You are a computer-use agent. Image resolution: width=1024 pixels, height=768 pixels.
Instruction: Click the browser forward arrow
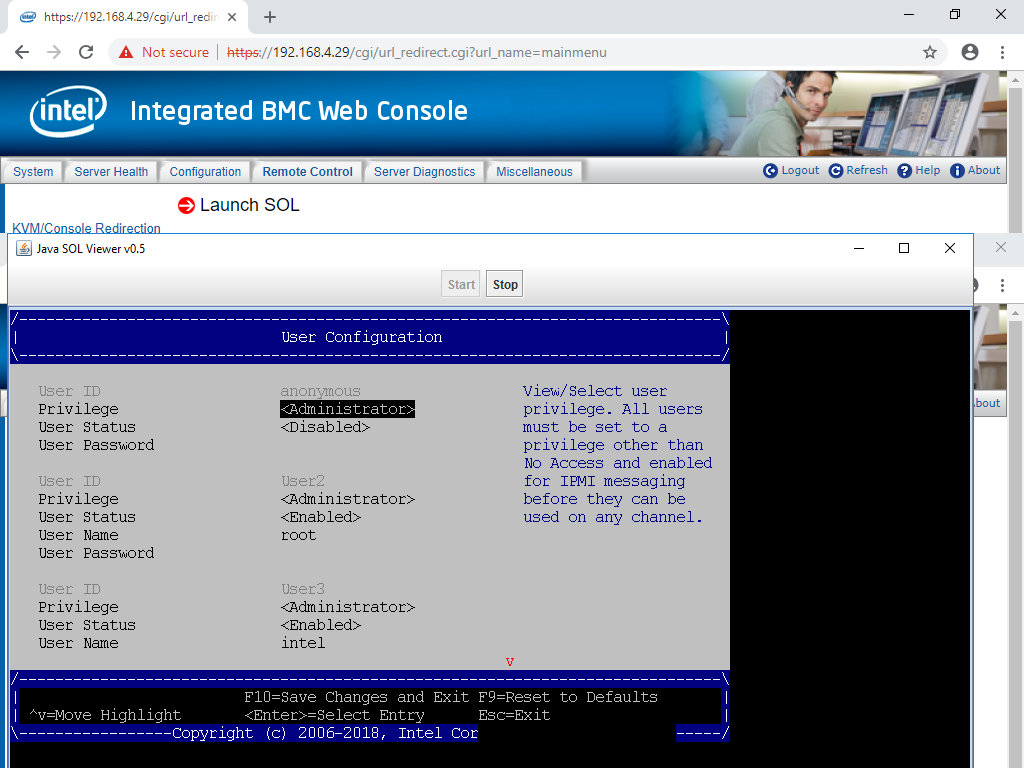tap(54, 52)
